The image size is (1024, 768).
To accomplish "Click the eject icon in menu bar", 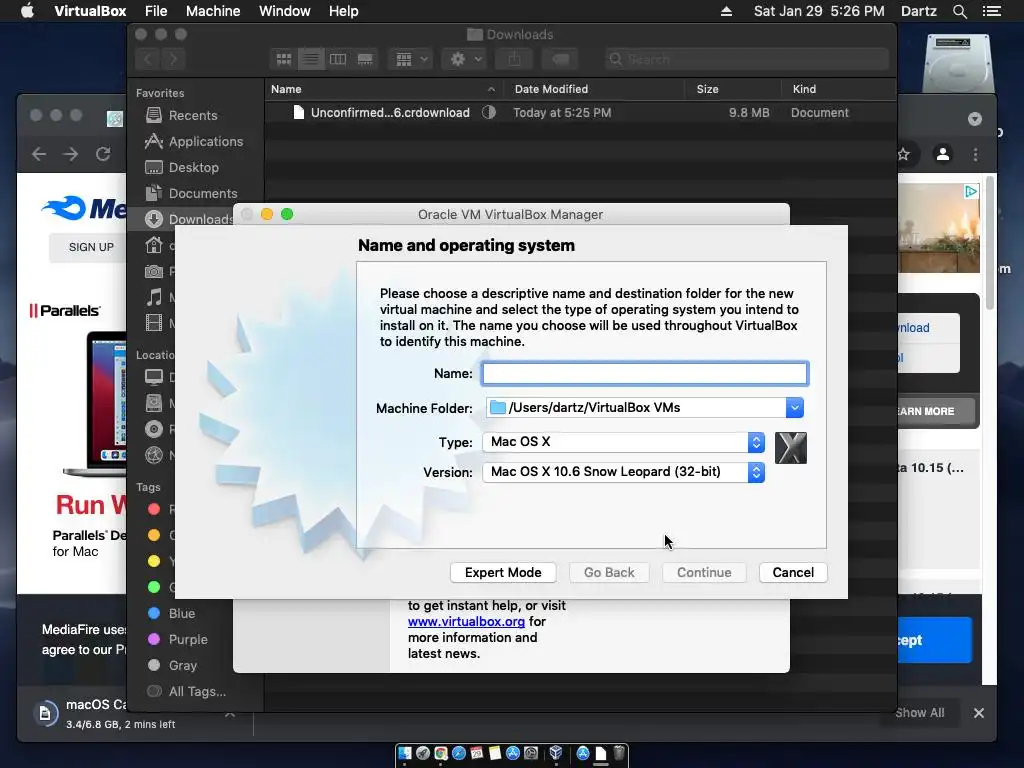I will [726, 11].
